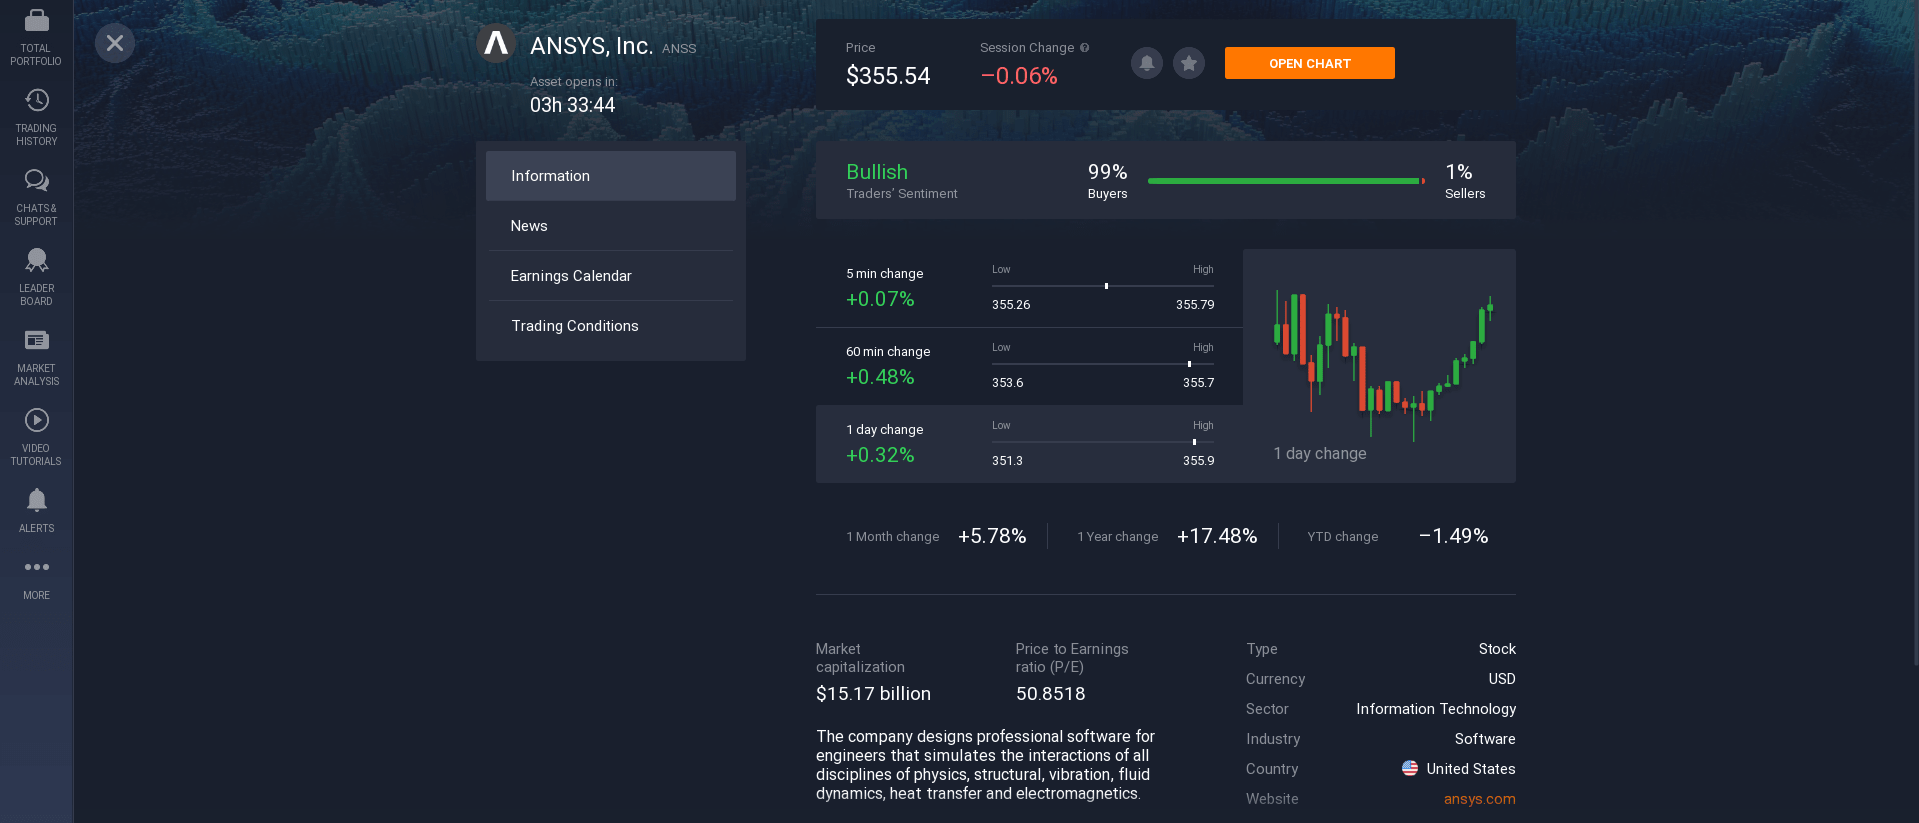The width and height of the screenshot is (1919, 823).
Task: Open Video Tutorials play icon
Action: [x=36, y=420]
